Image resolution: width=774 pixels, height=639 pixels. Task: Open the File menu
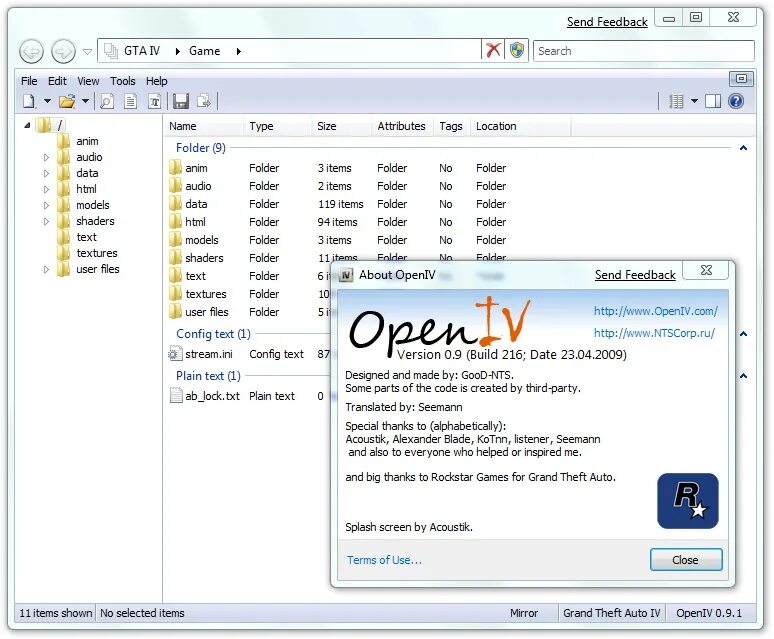tap(29, 81)
